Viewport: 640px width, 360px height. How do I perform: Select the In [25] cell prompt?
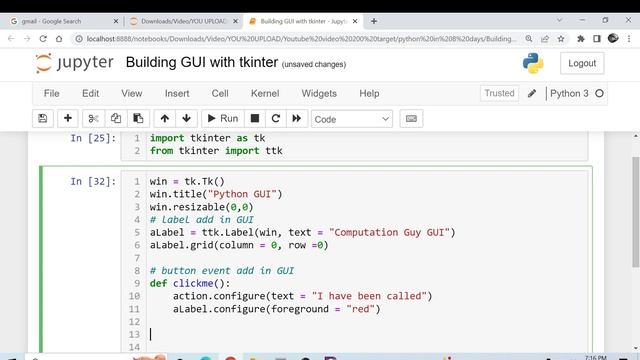[93, 138]
